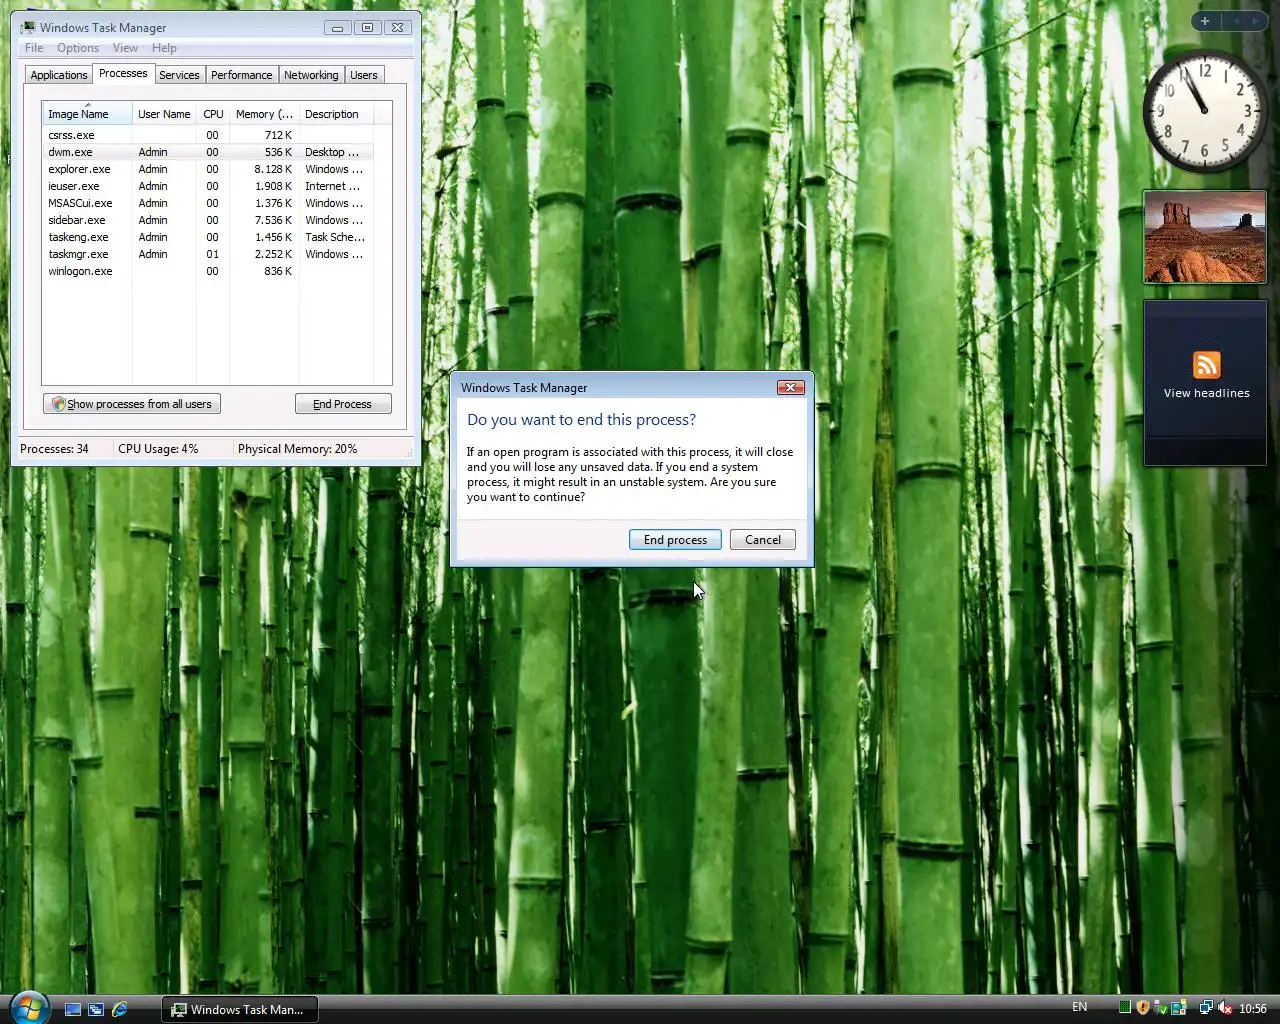Sort by User Name column header
The height and width of the screenshot is (1024, 1280).
click(x=164, y=114)
